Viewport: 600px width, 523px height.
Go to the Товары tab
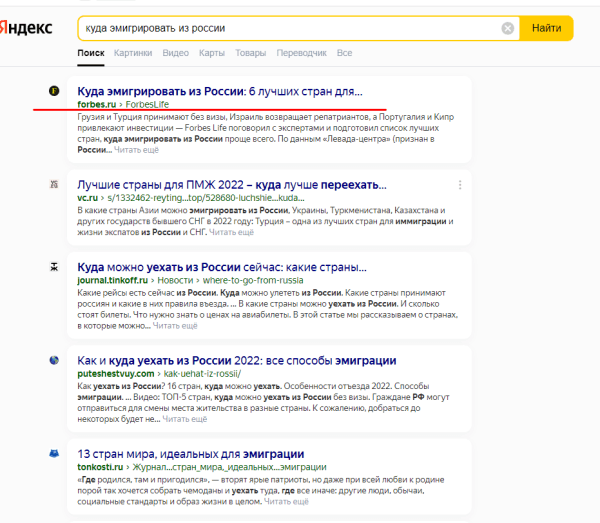[250, 51]
